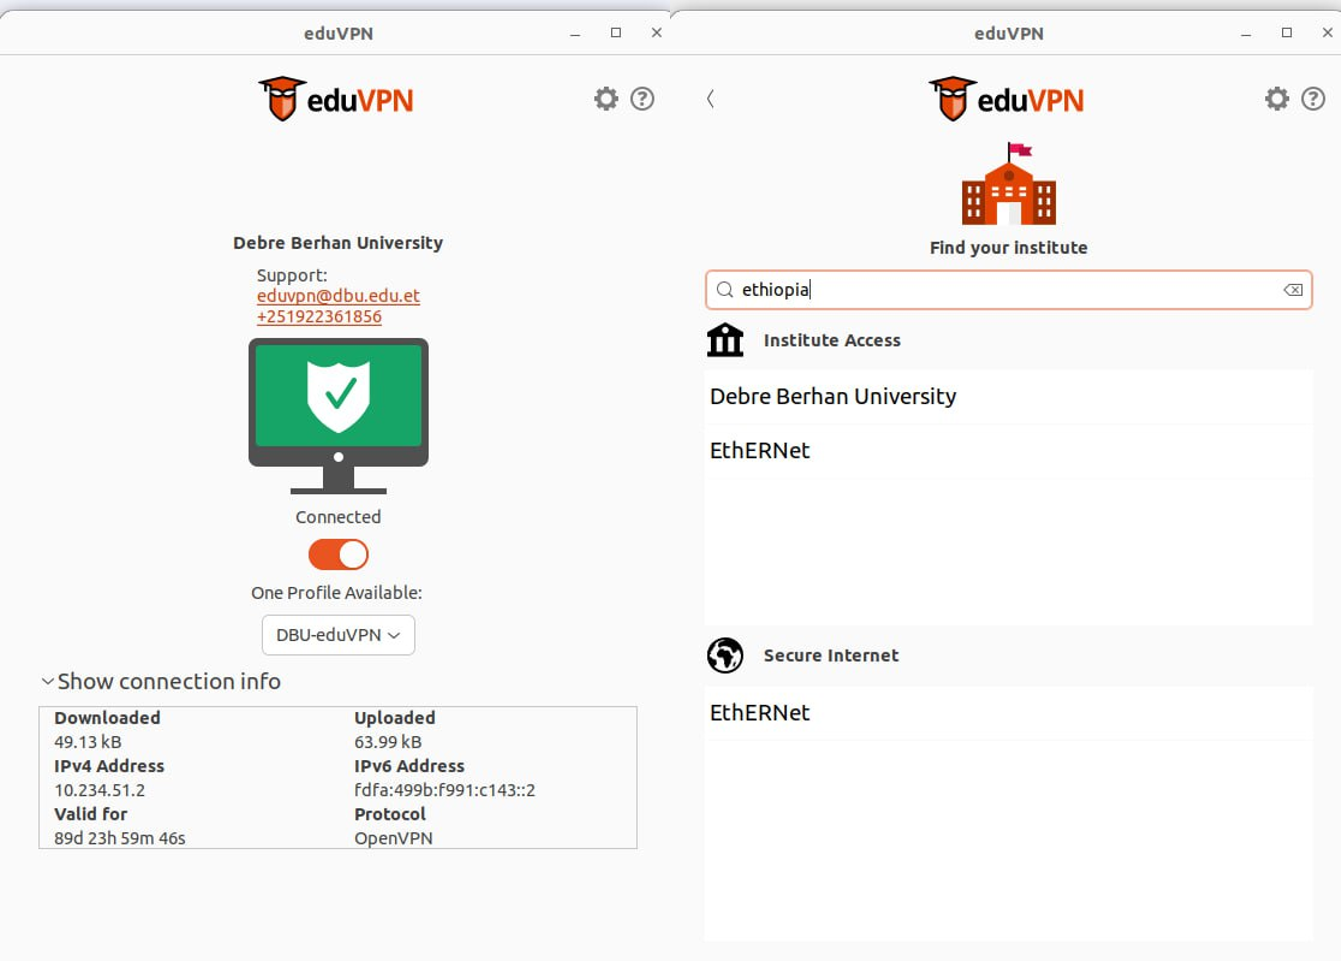Open settings gear in right eduVPN window
The width and height of the screenshot is (1341, 961).
1277,98
